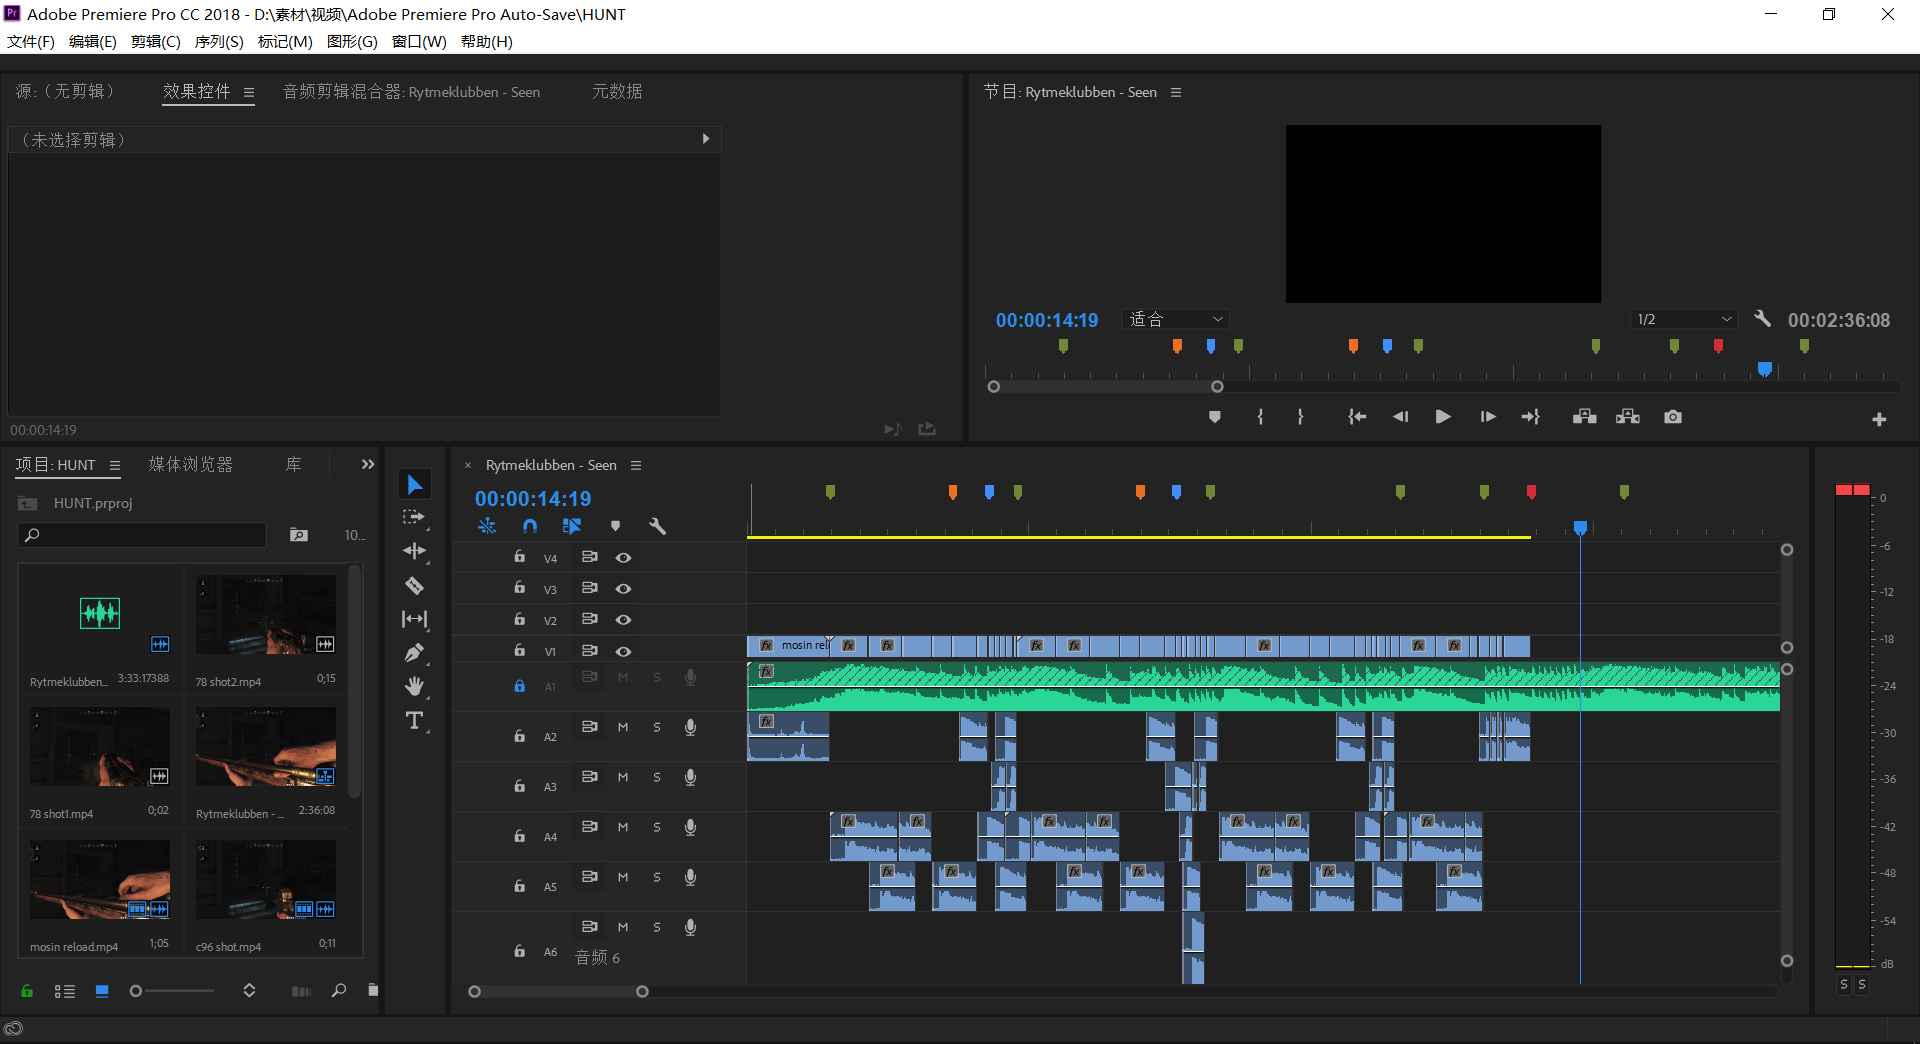1920x1044 pixels.
Task: Toggle lock on track A1
Action: 519,686
